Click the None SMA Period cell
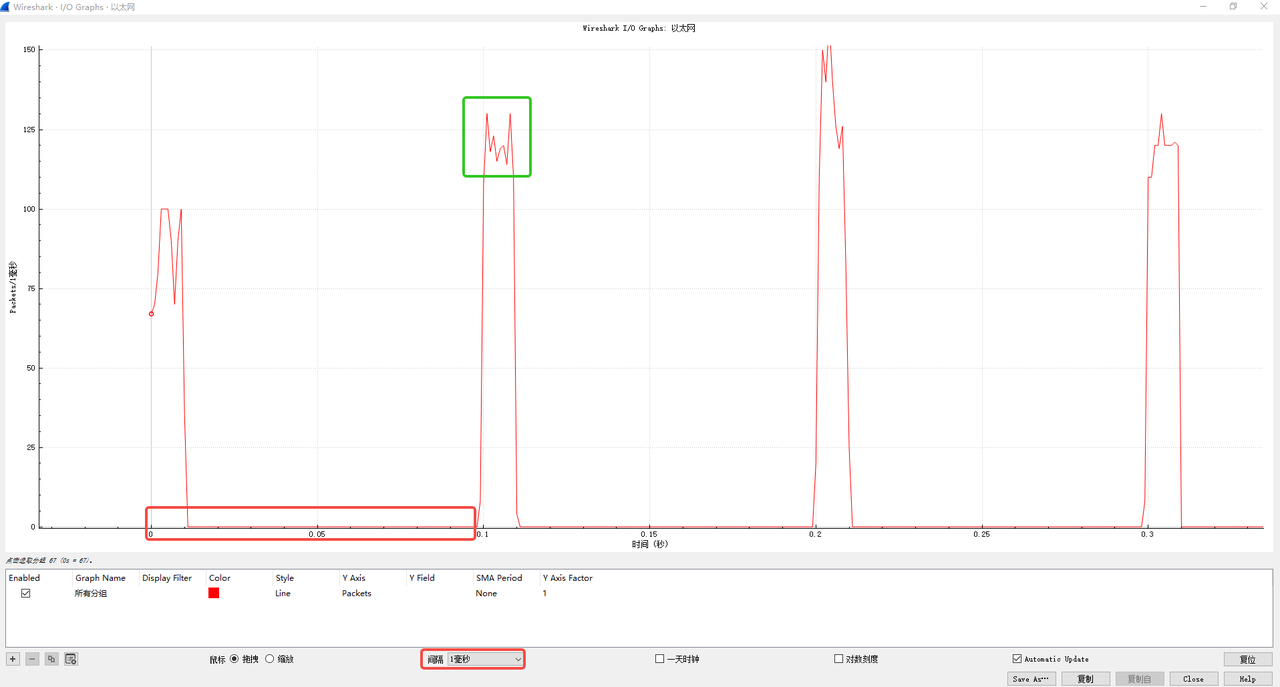This screenshot has height=687, width=1280. 487,593
